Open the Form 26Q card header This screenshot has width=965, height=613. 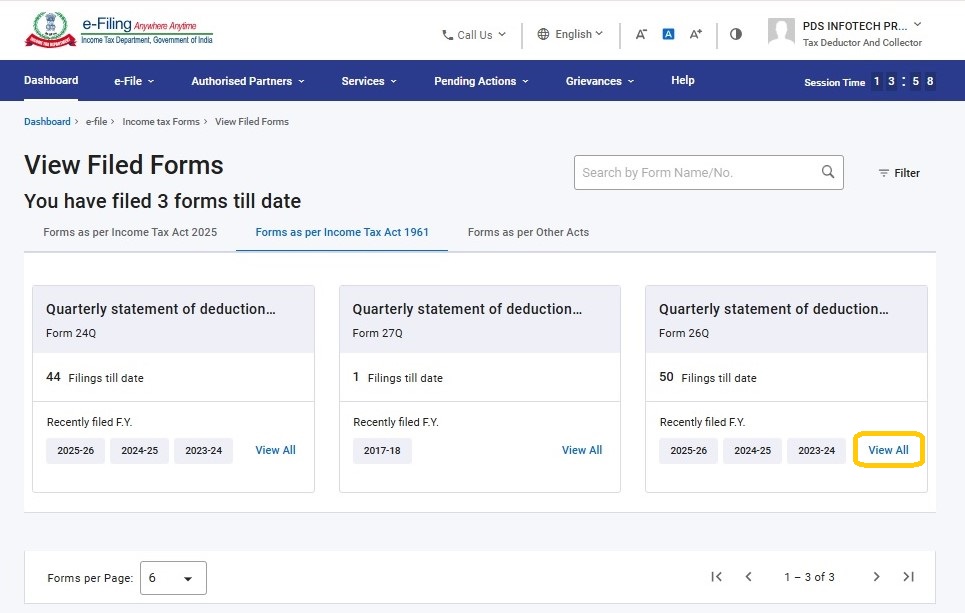[787, 319]
